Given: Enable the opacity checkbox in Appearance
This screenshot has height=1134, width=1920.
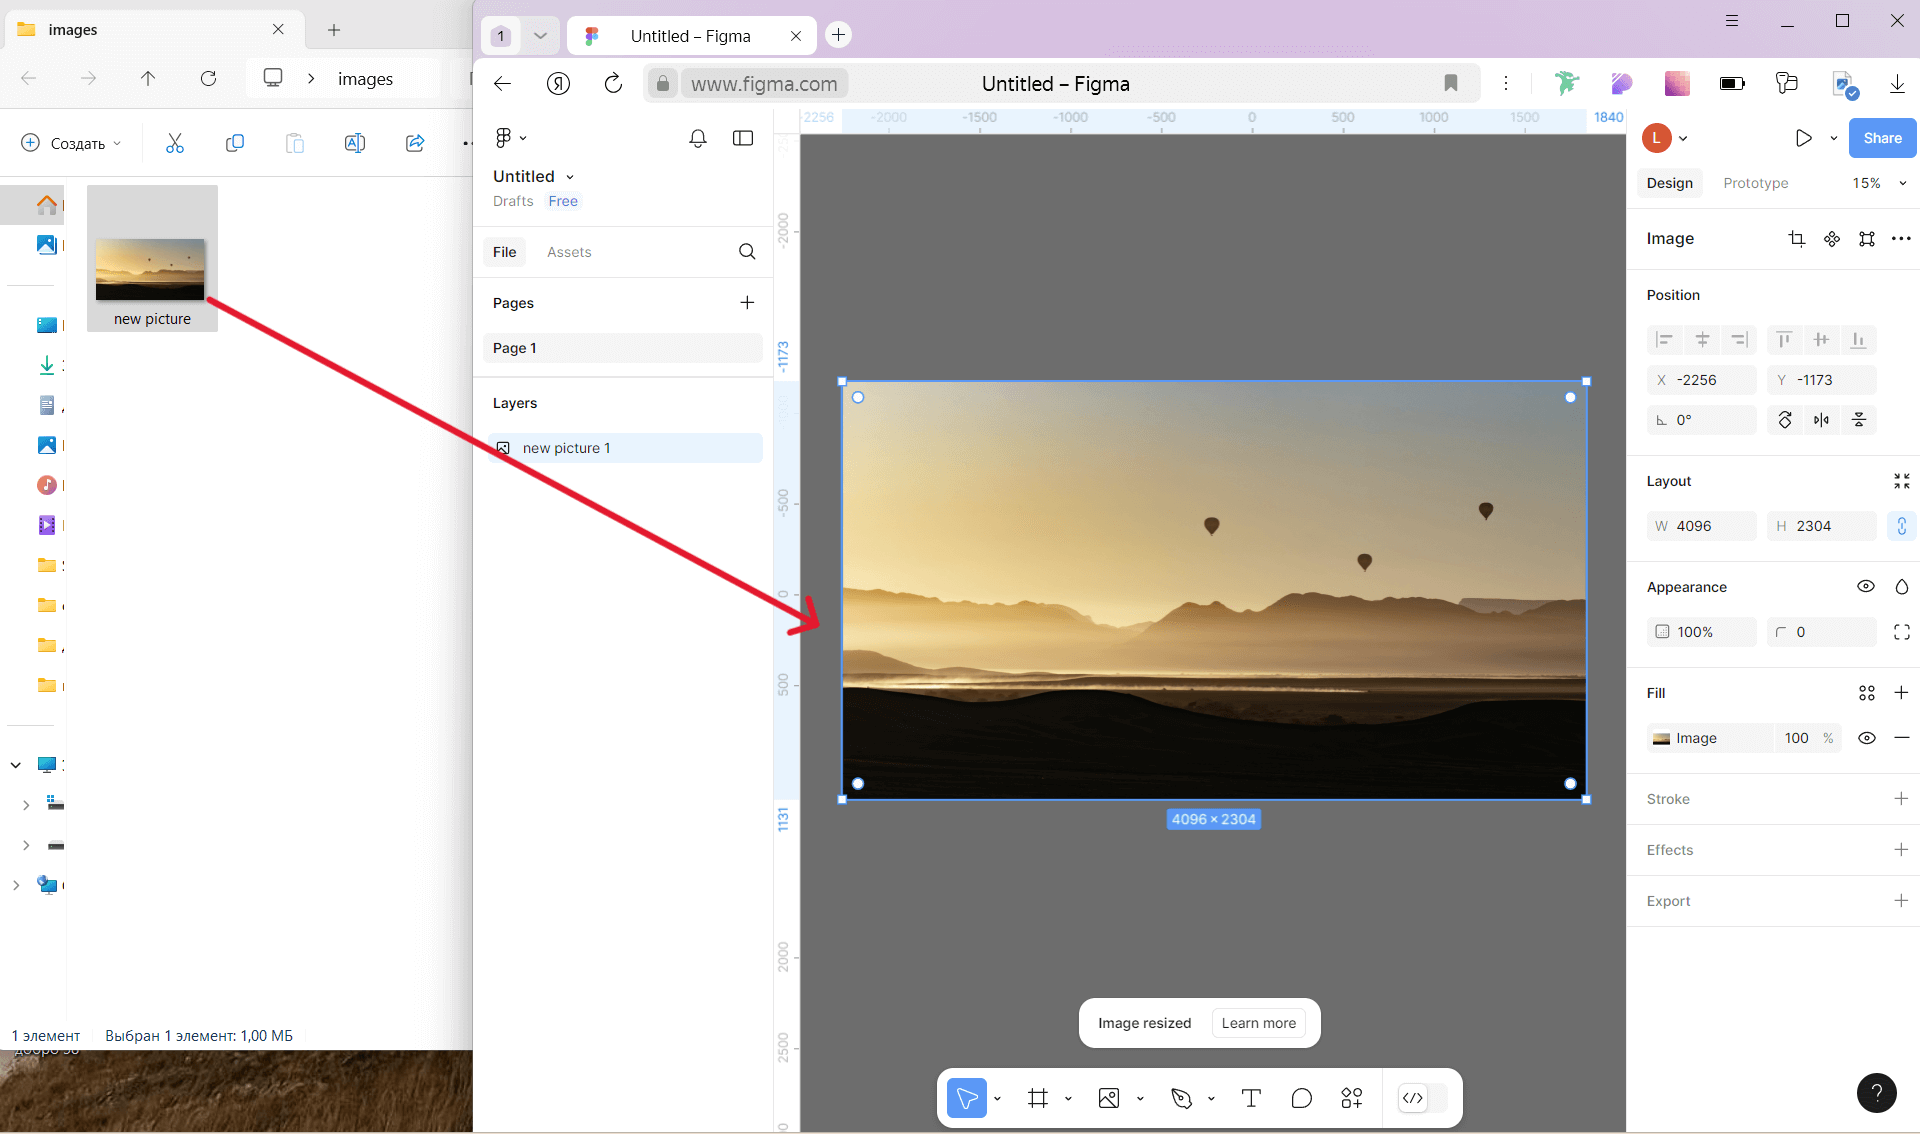Looking at the screenshot, I should click(x=1662, y=630).
